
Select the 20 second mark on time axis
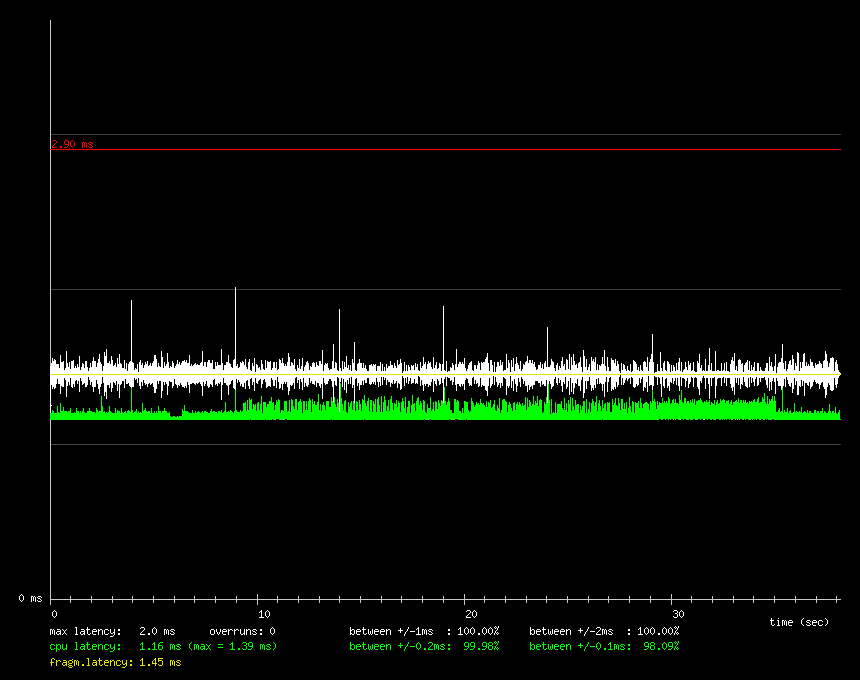click(470, 613)
